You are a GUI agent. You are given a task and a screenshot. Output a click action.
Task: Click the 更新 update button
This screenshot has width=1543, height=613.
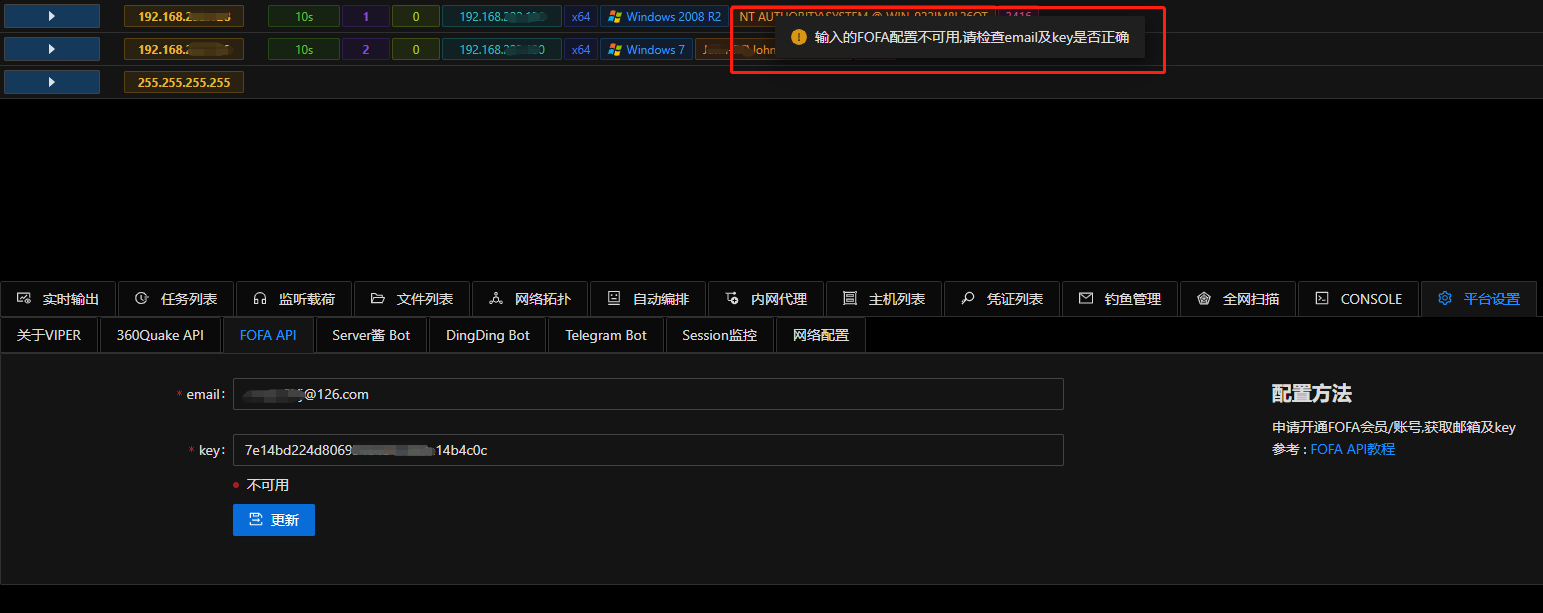click(x=273, y=519)
